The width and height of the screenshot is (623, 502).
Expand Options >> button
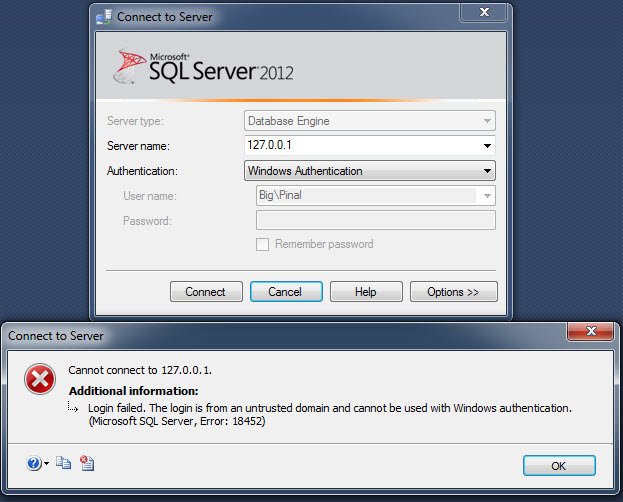tap(453, 292)
